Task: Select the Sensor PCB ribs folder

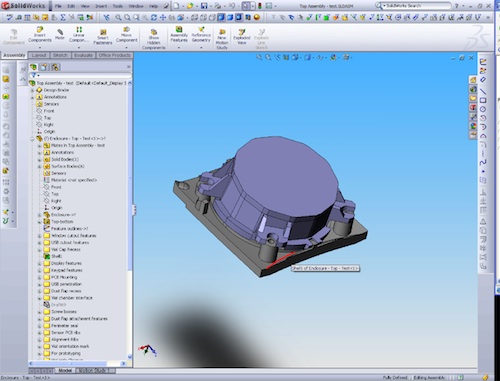Action: pos(66,332)
